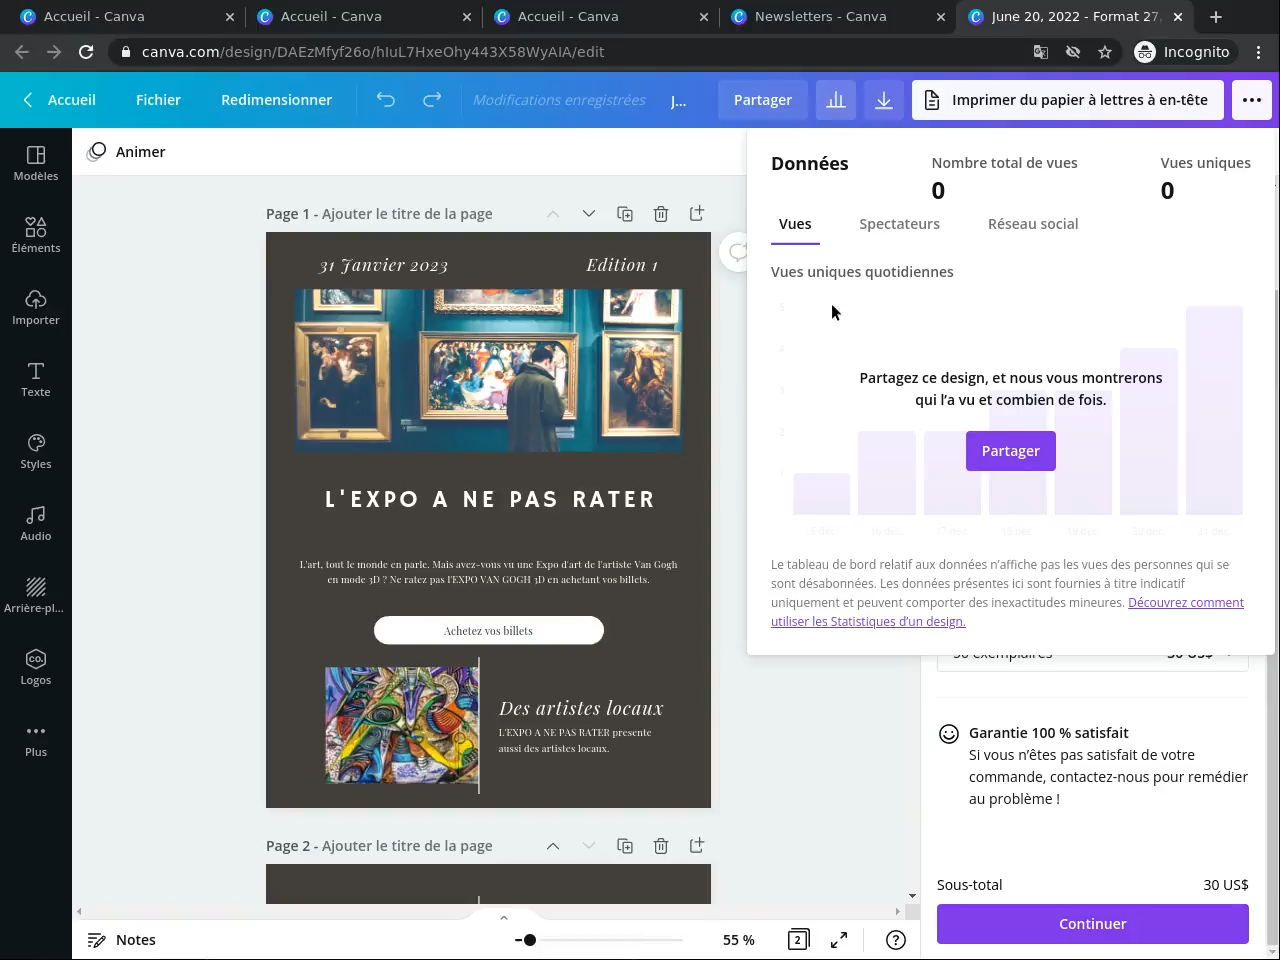This screenshot has height=960, width=1280.
Task: Open the zoom percentage 55 % menu
Action: coord(739,940)
